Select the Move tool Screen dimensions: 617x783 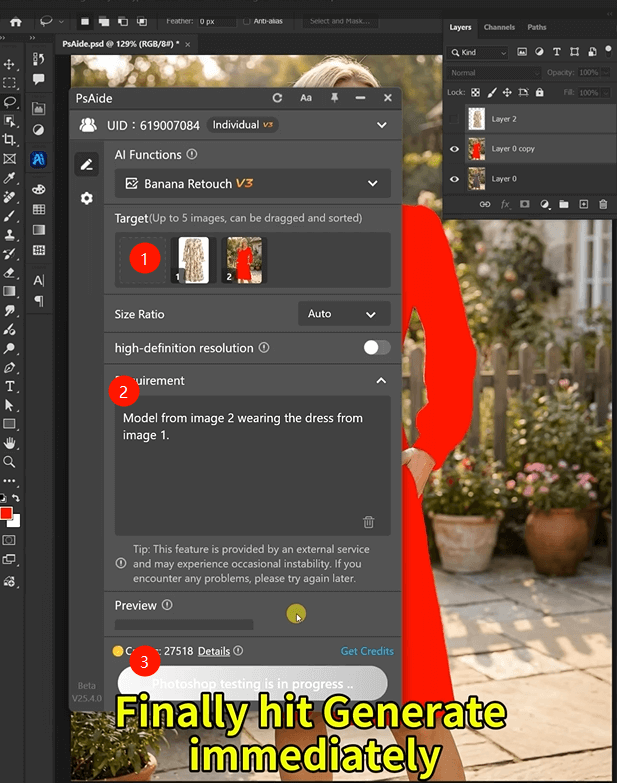coord(9,64)
